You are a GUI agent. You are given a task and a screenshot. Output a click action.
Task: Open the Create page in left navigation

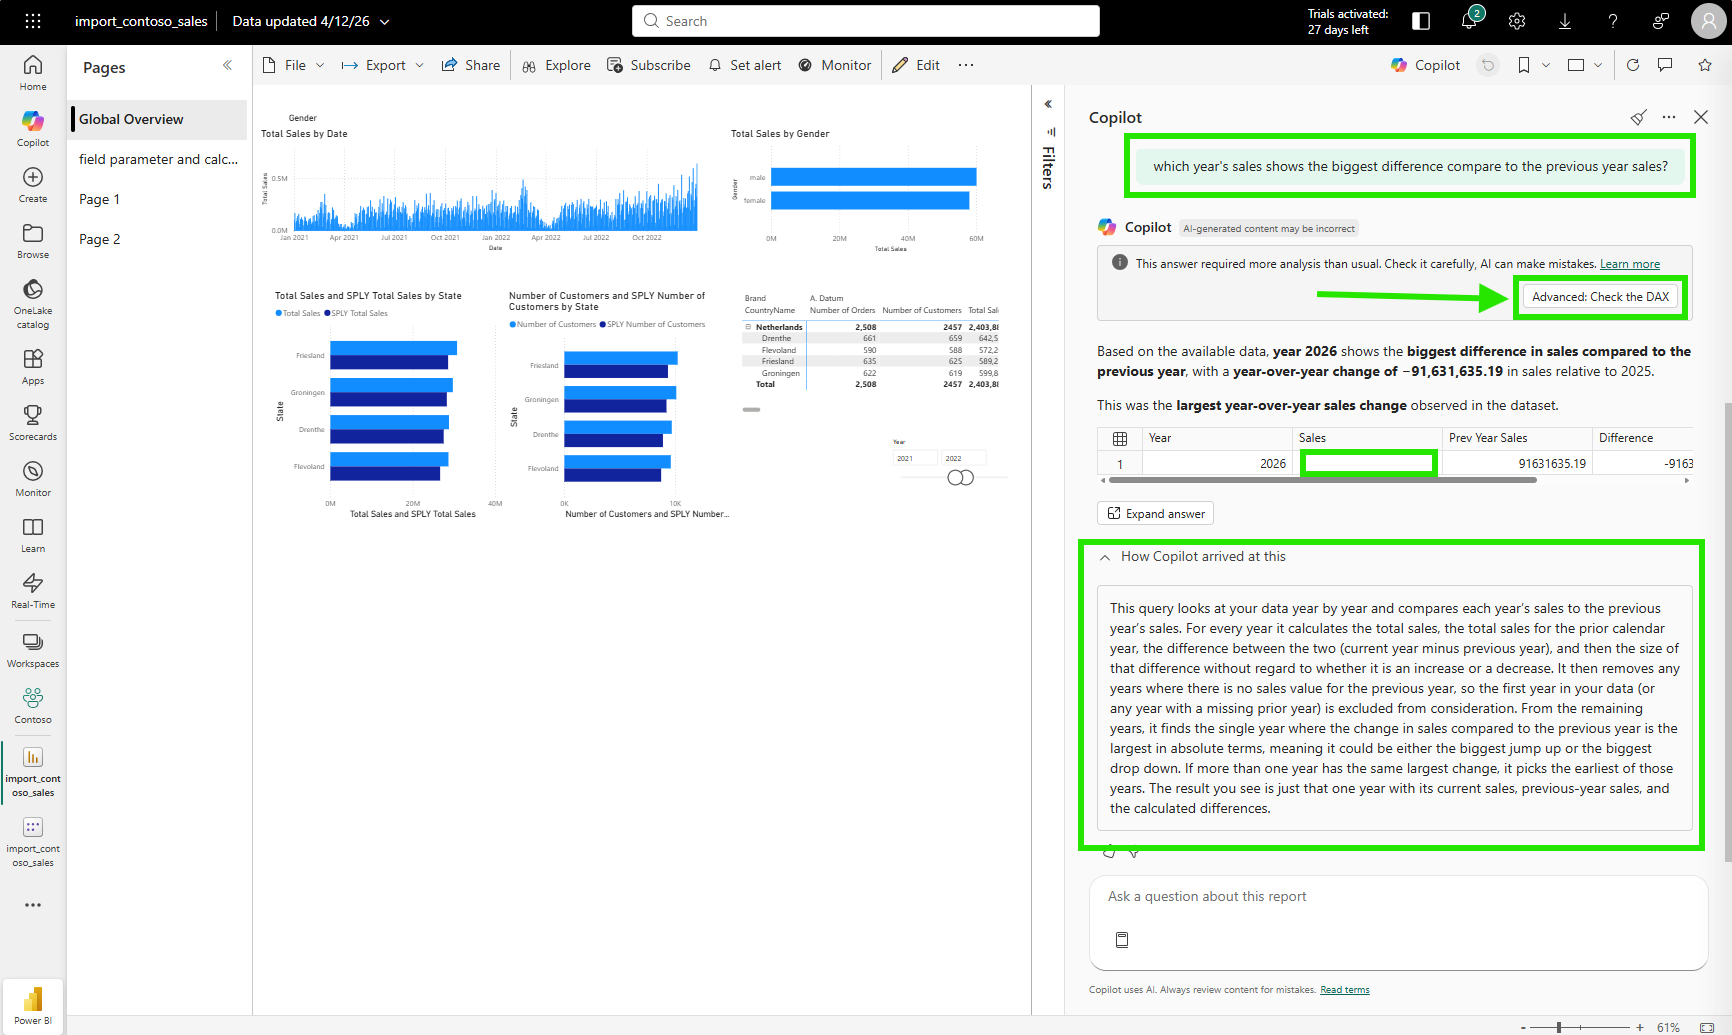pyautogui.click(x=33, y=185)
